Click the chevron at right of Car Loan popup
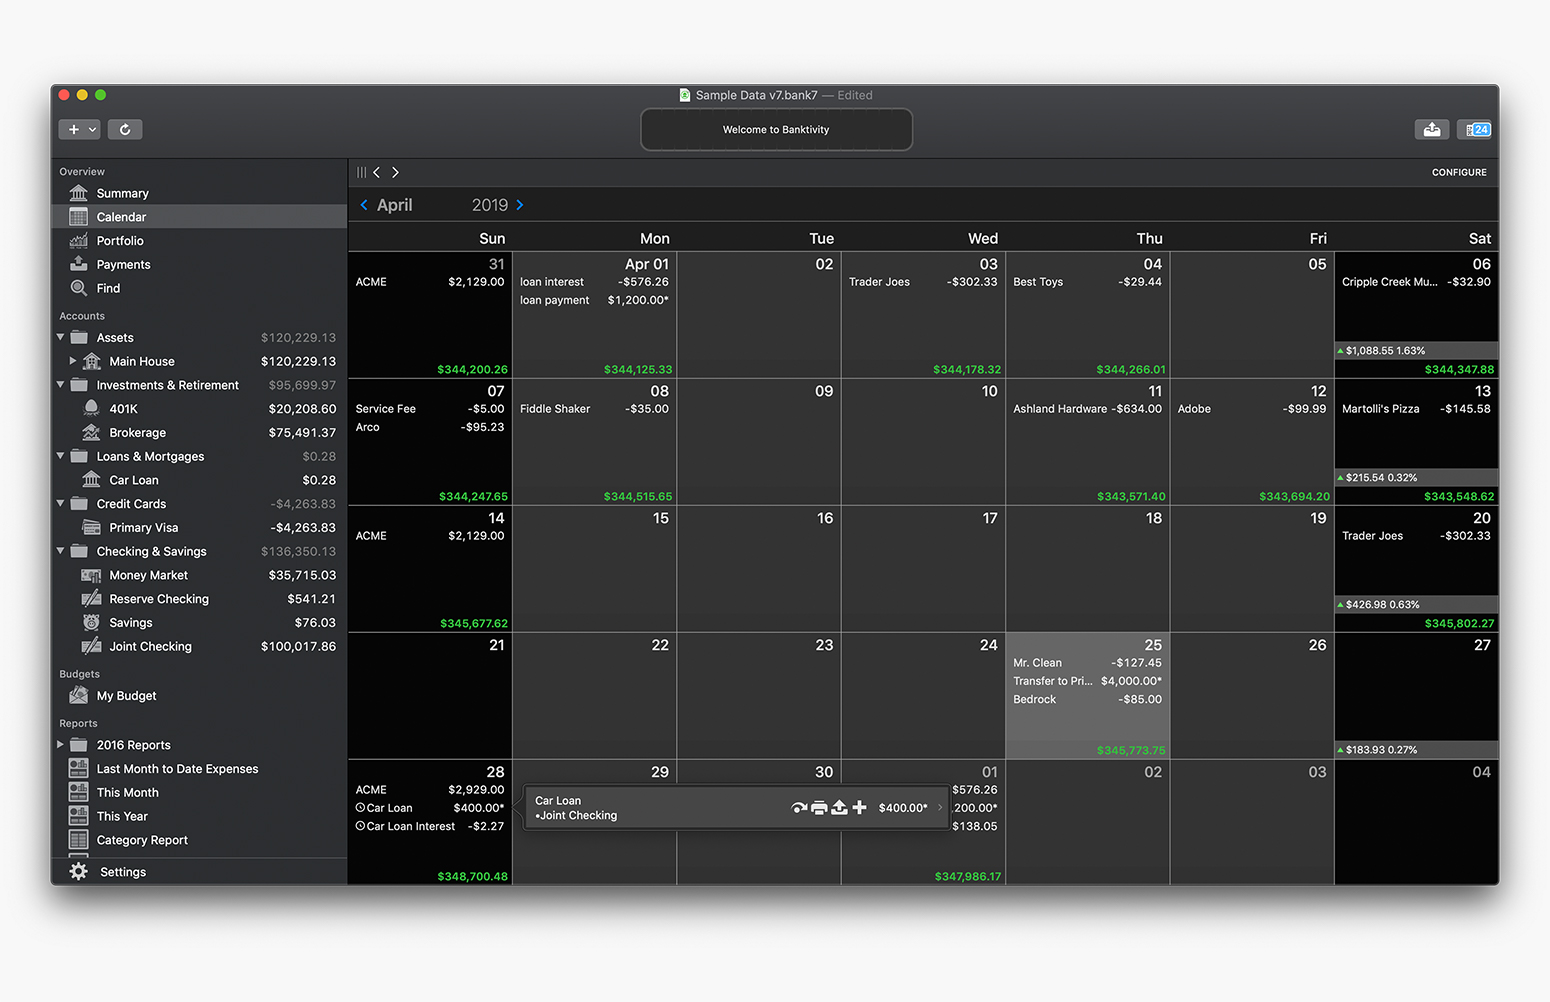This screenshot has width=1550, height=1002. coord(940,807)
